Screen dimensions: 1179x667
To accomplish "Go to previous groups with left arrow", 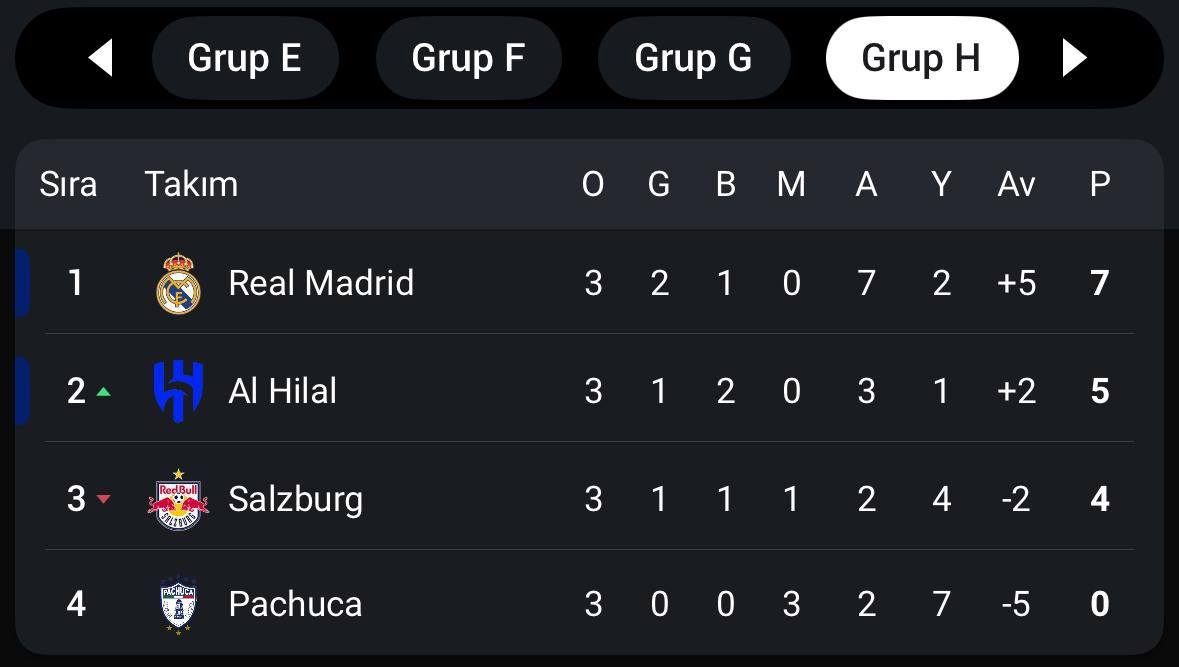I will pyautogui.click(x=101, y=58).
